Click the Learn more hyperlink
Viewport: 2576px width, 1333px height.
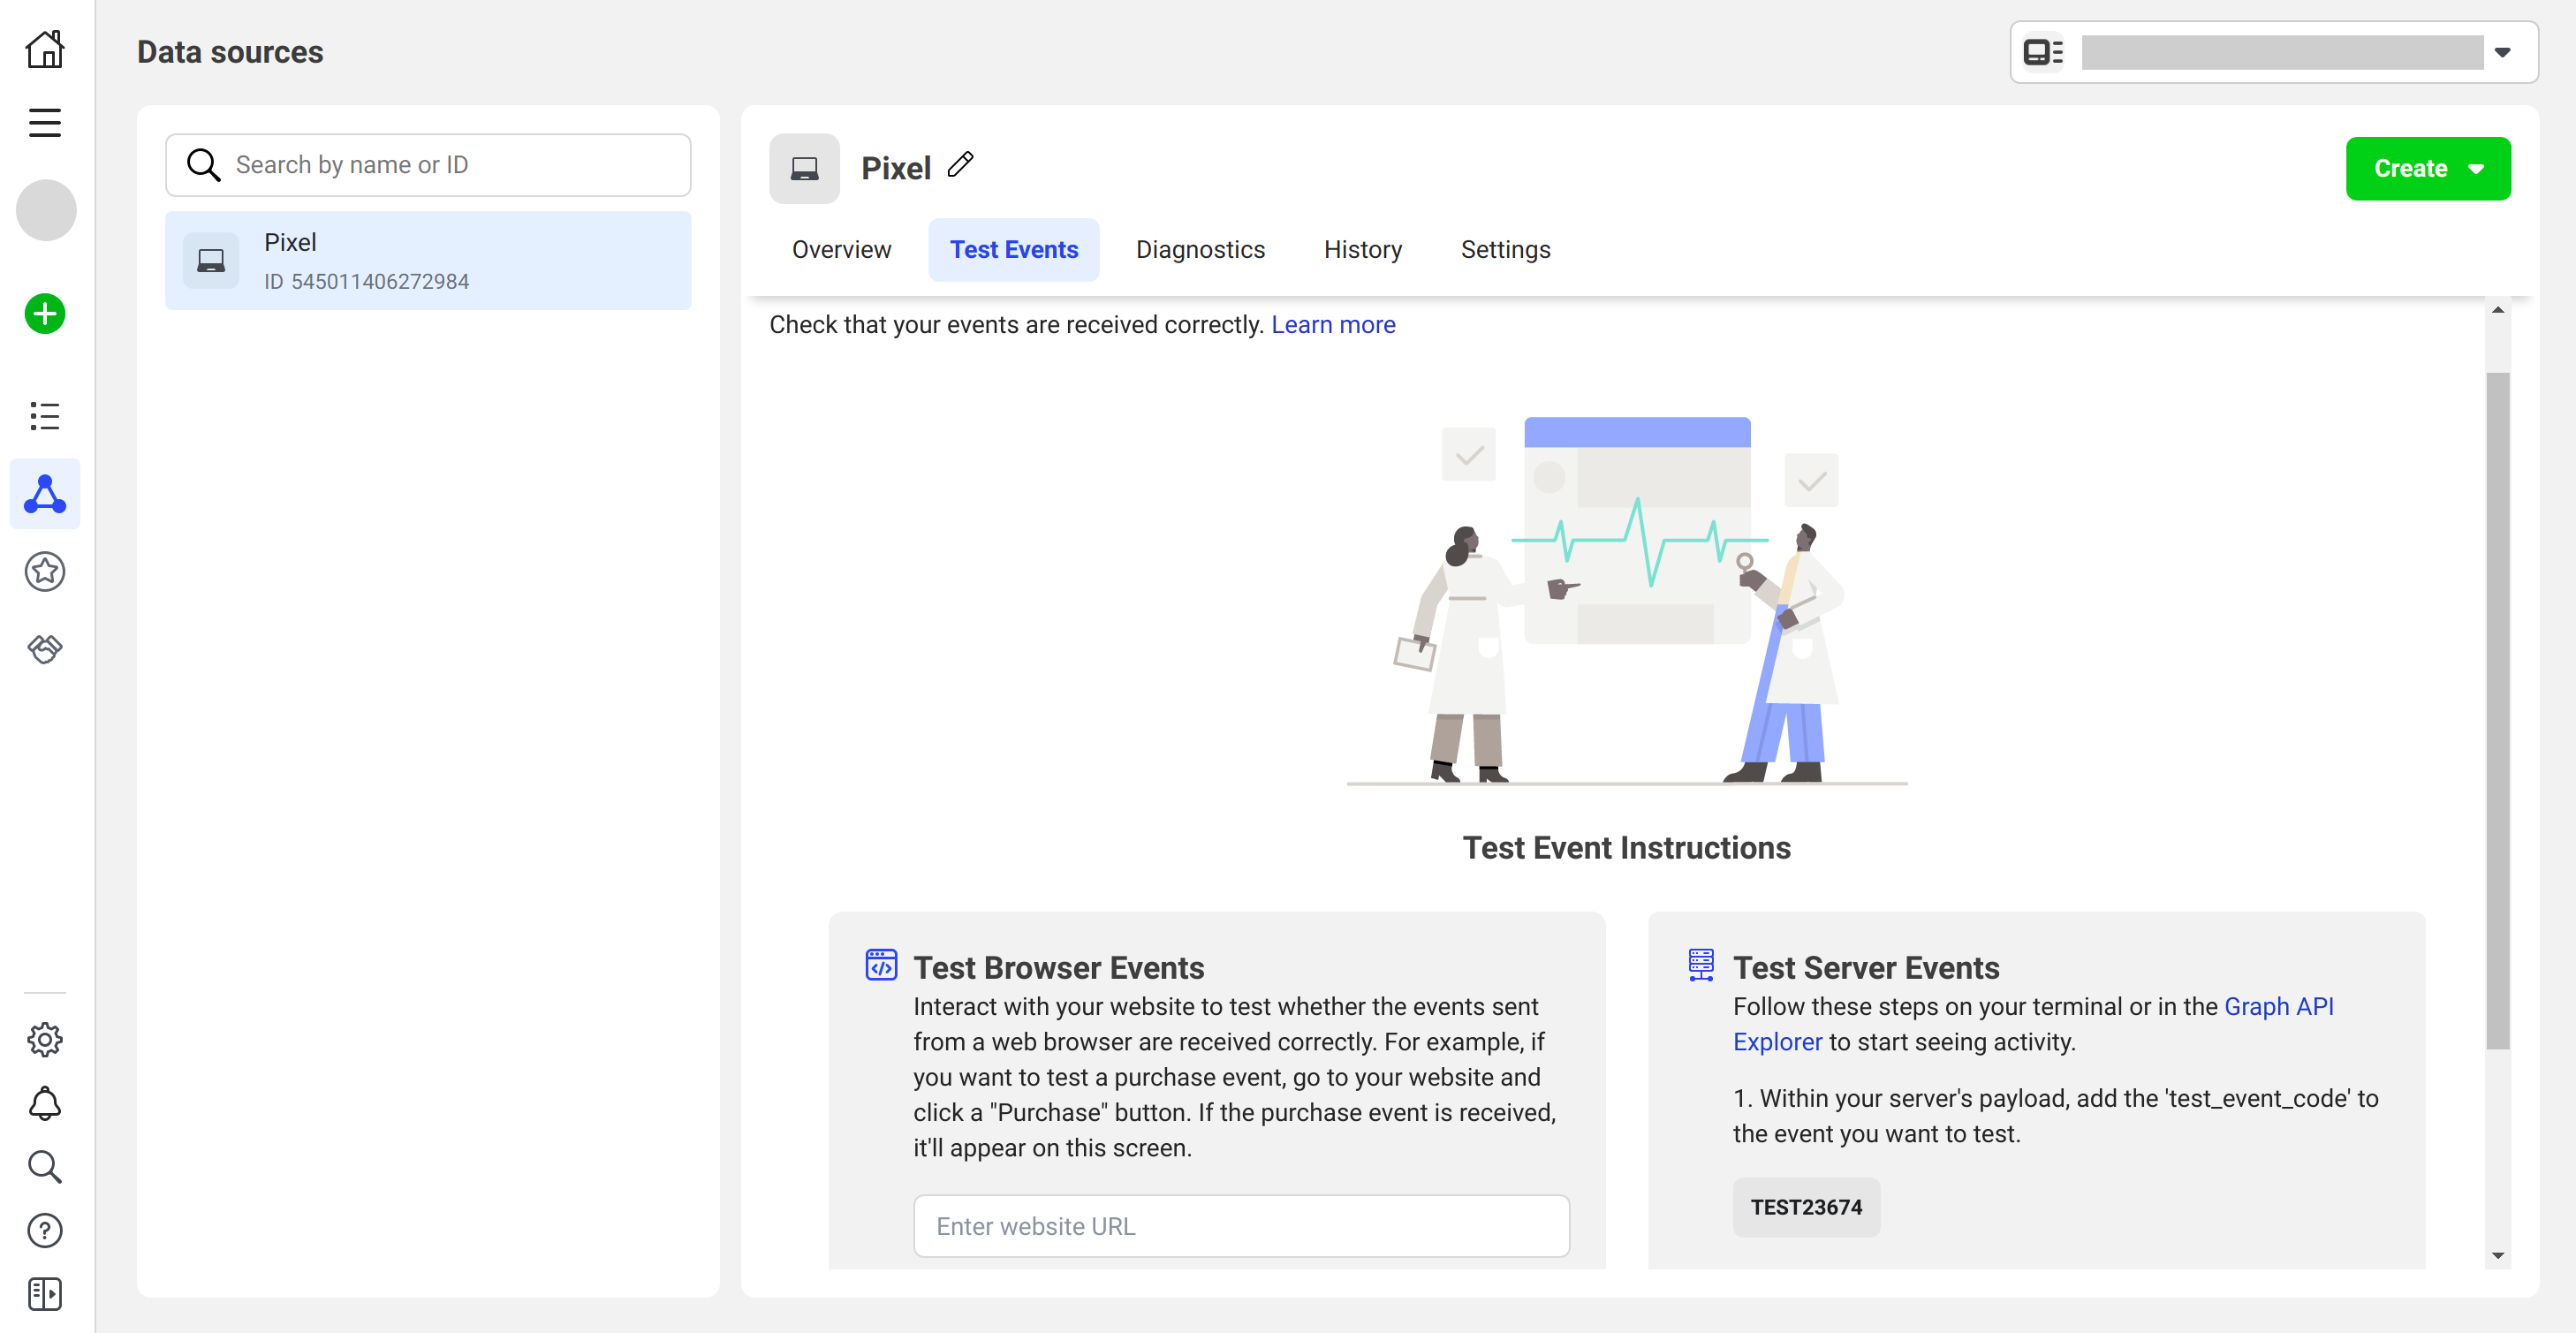point(1331,323)
